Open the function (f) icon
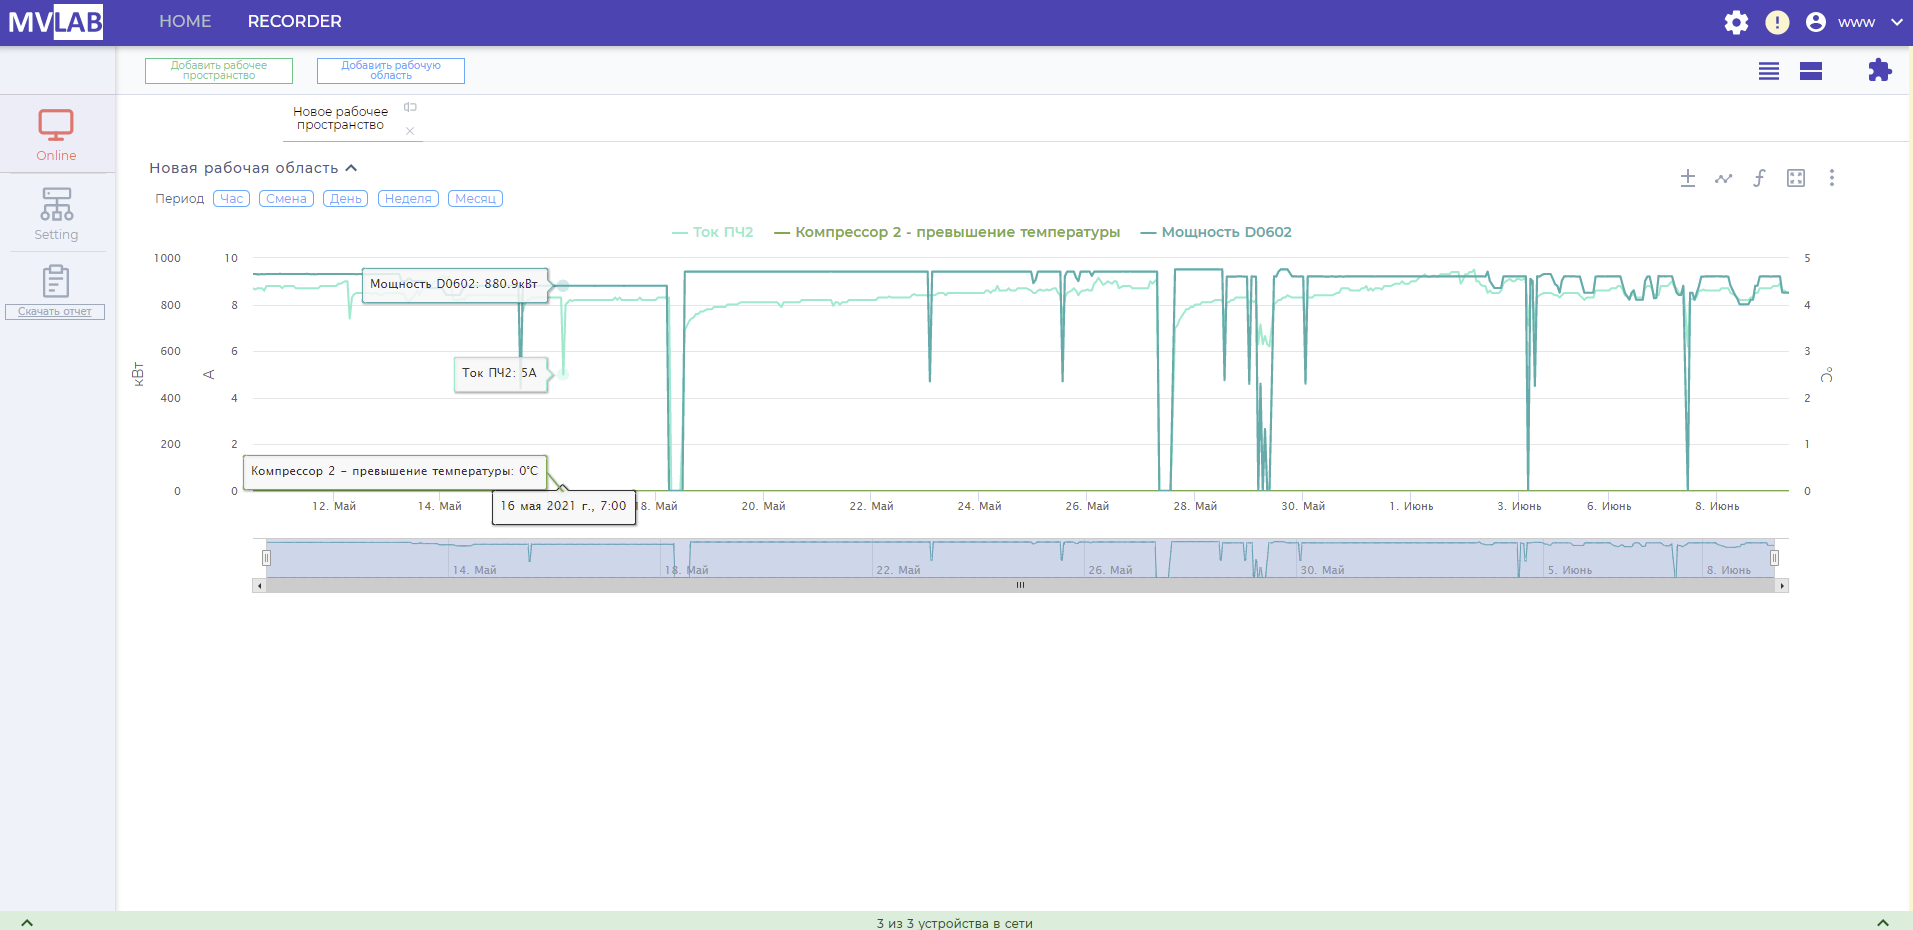This screenshot has height=930, width=1913. [x=1759, y=178]
